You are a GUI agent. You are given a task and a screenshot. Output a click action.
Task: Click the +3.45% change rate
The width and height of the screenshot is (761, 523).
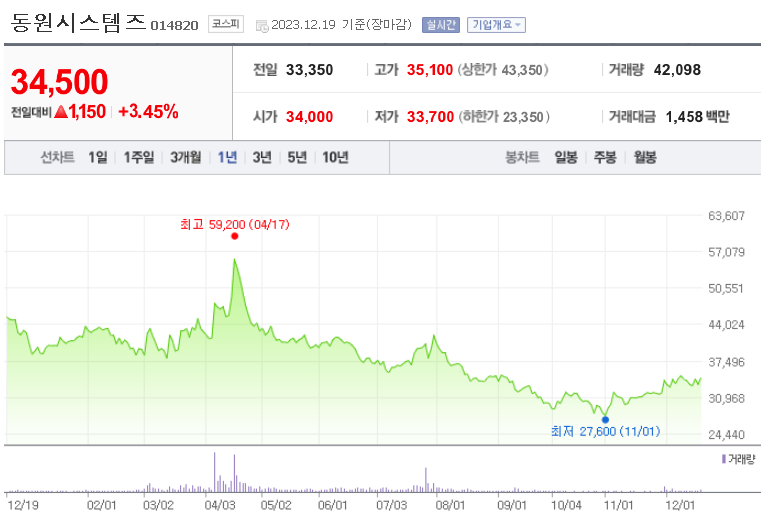pyautogui.click(x=149, y=112)
